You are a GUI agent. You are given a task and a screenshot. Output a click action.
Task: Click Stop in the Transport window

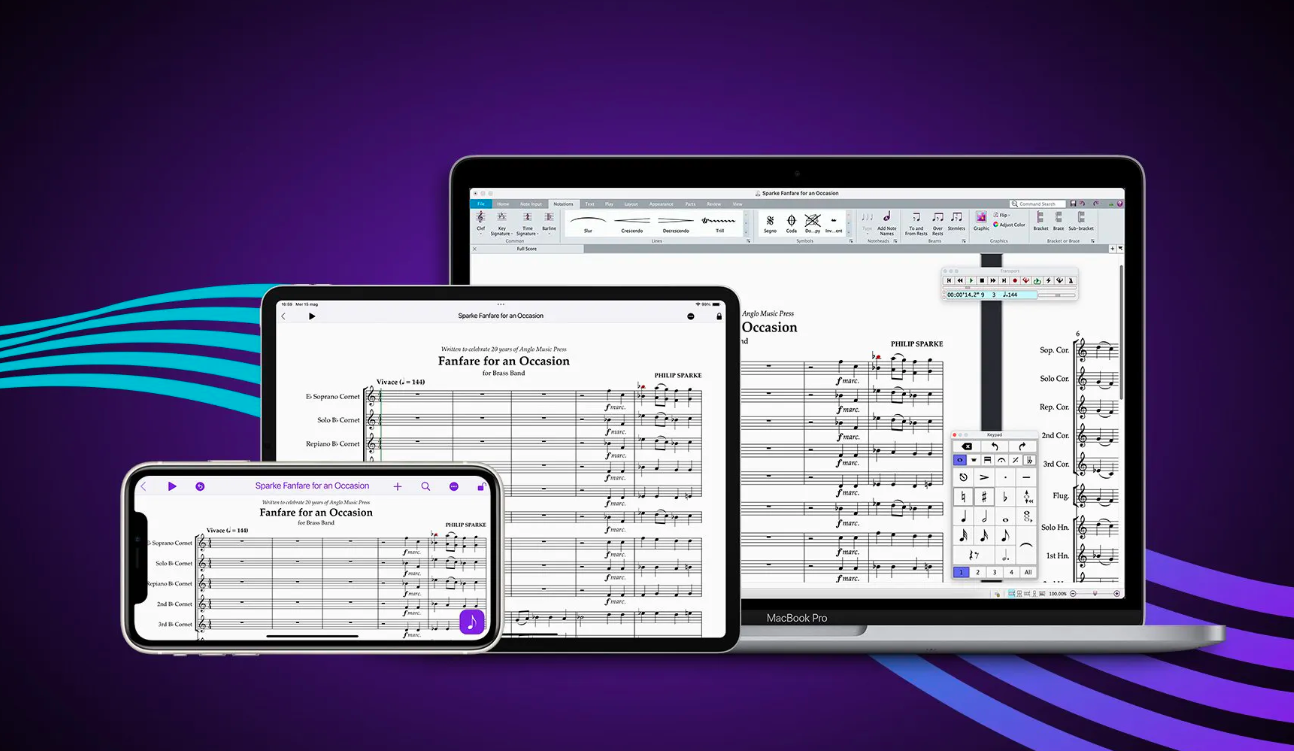coord(982,281)
